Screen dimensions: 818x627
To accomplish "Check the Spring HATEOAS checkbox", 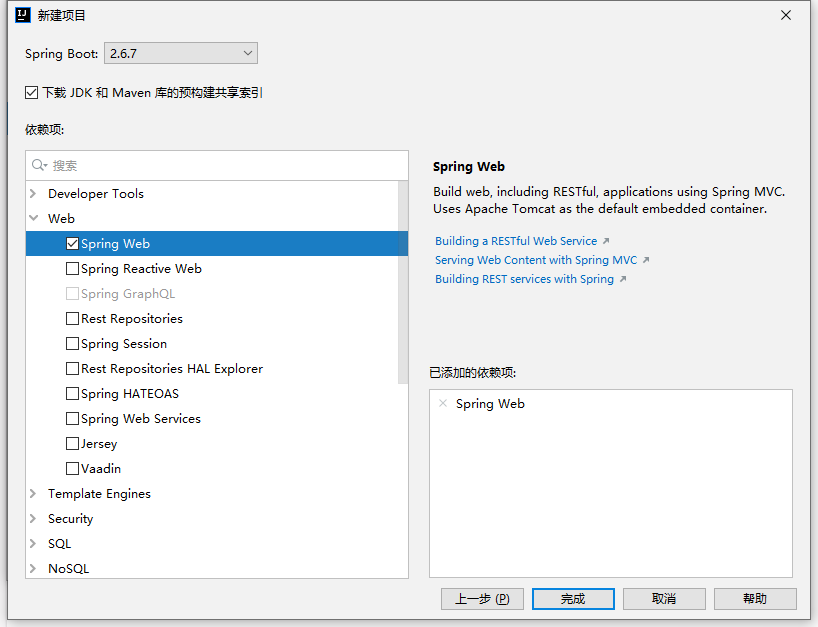I will coord(72,394).
